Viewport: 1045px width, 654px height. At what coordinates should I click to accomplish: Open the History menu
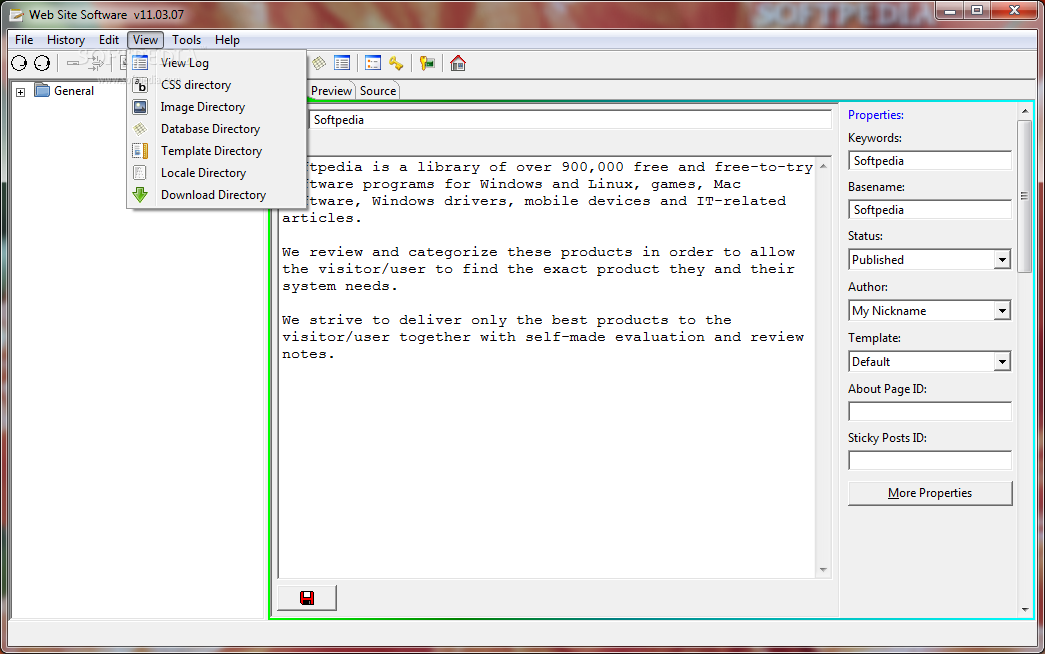click(65, 40)
